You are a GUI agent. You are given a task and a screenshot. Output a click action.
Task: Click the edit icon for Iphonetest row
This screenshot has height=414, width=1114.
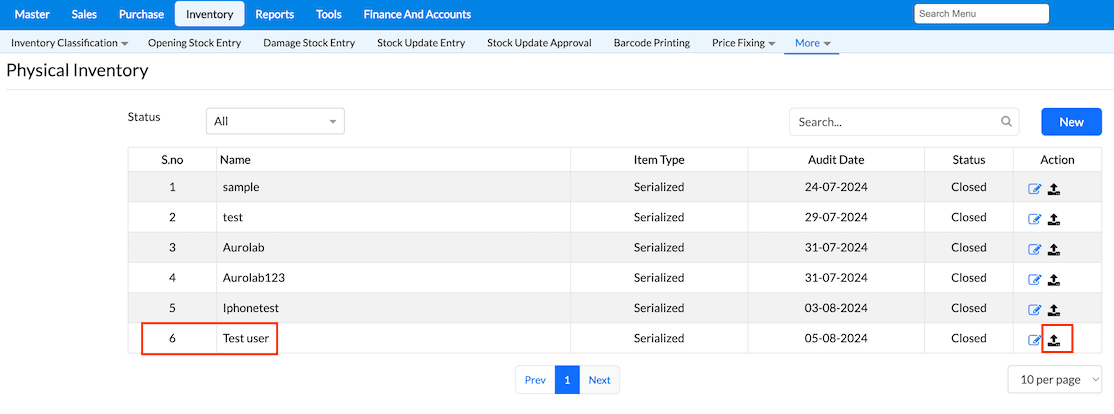(1035, 310)
